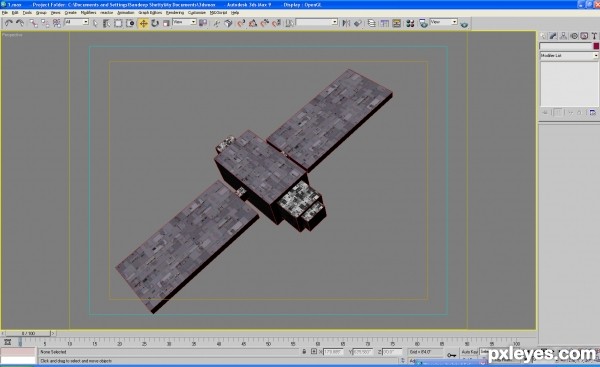Activate the Select and Move tool
Image resolution: width=600 pixels, height=367 pixels.
click(x=143, y=23)
